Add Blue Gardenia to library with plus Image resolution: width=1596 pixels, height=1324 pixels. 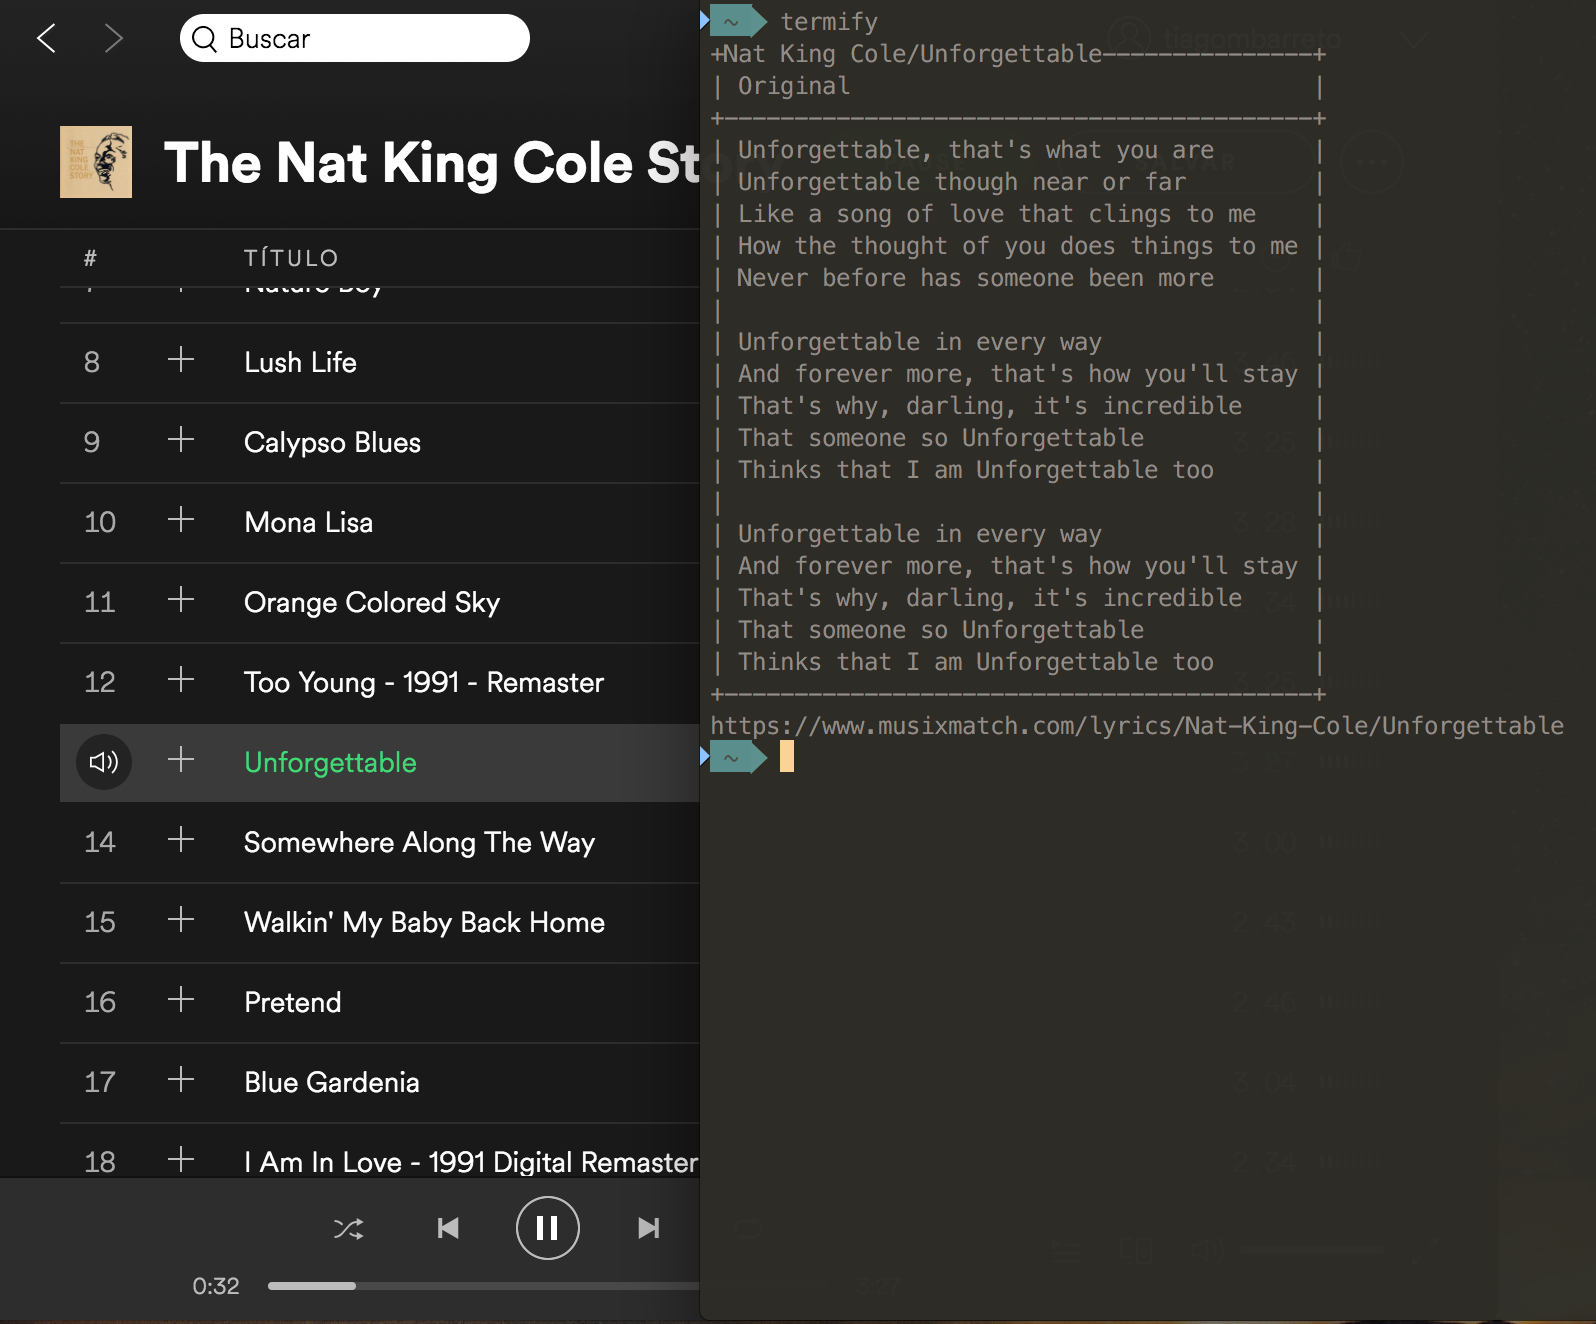pos(181,1080)
